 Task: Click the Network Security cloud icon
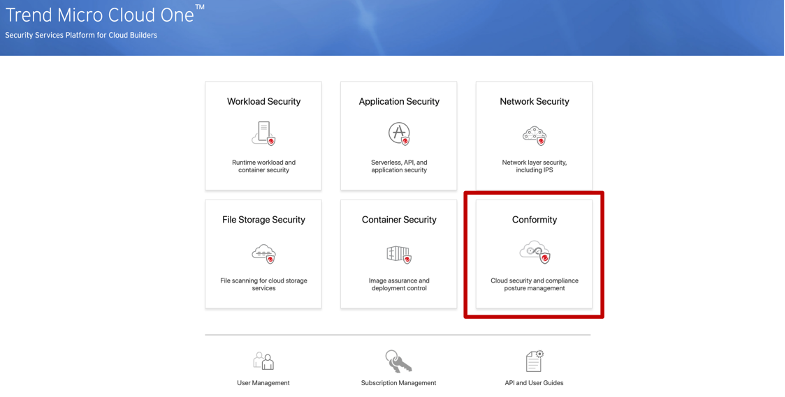(x=535, y=135)
